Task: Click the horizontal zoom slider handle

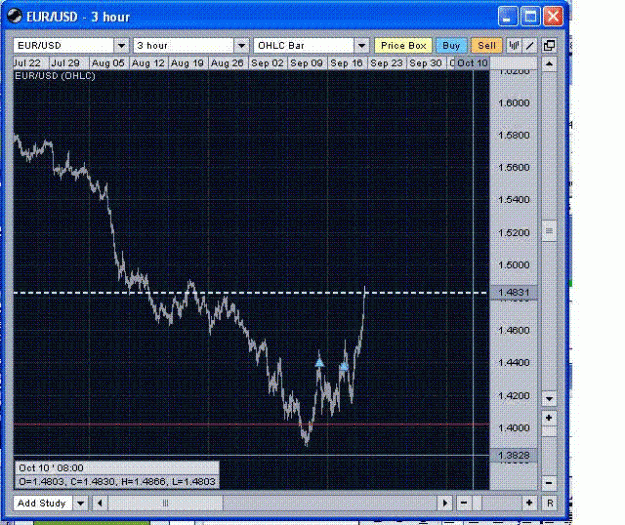Action: tap(477, 503)
